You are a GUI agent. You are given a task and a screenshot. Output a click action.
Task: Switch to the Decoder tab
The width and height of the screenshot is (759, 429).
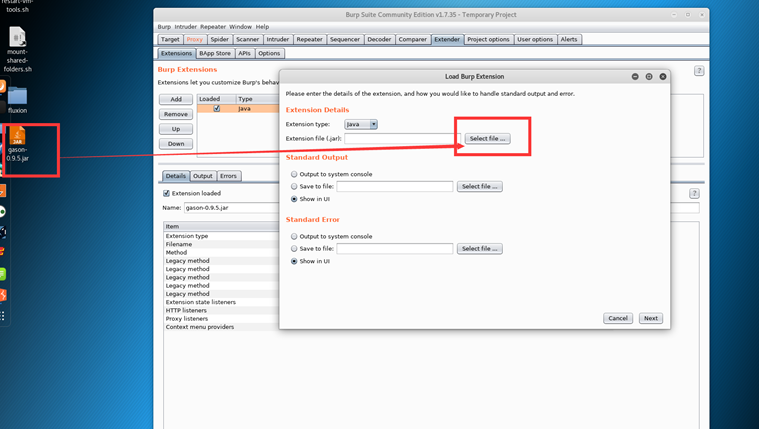379,39
